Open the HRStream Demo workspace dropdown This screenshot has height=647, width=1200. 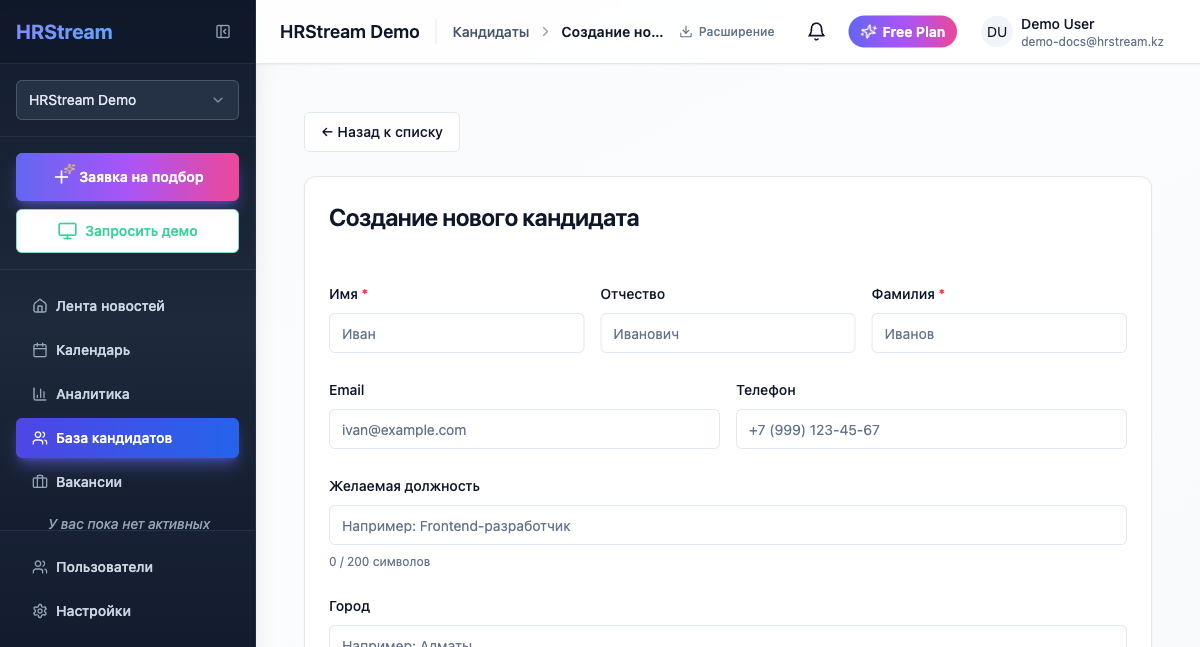click(x=127, y=100)
